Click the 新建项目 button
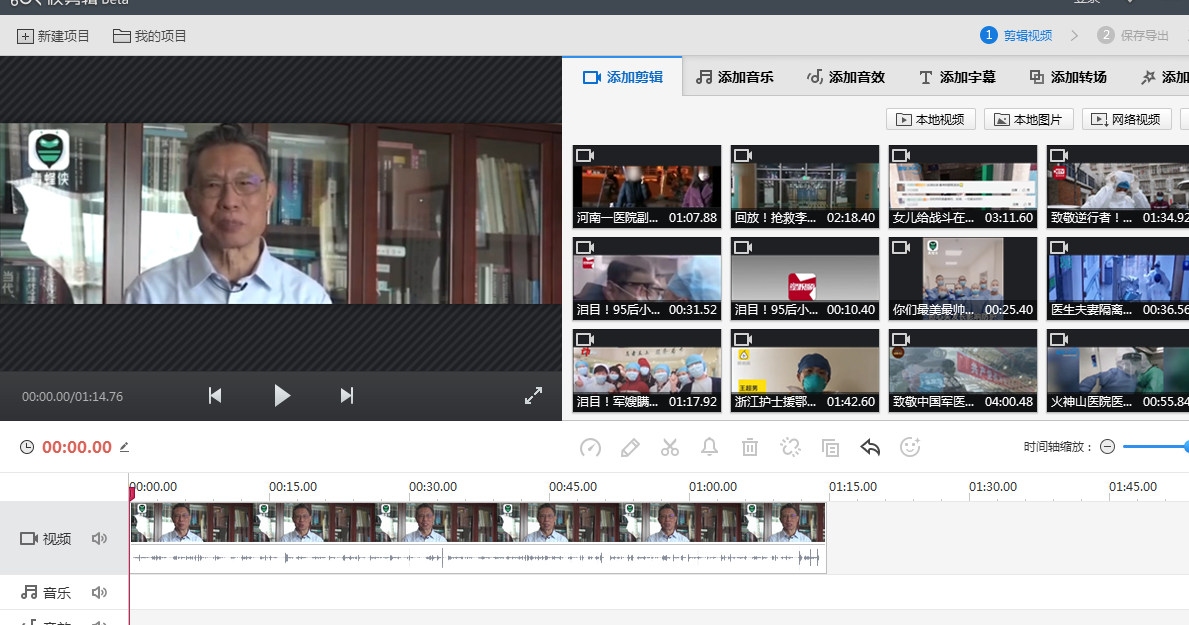1189x625 pixels. coord(54,36)
